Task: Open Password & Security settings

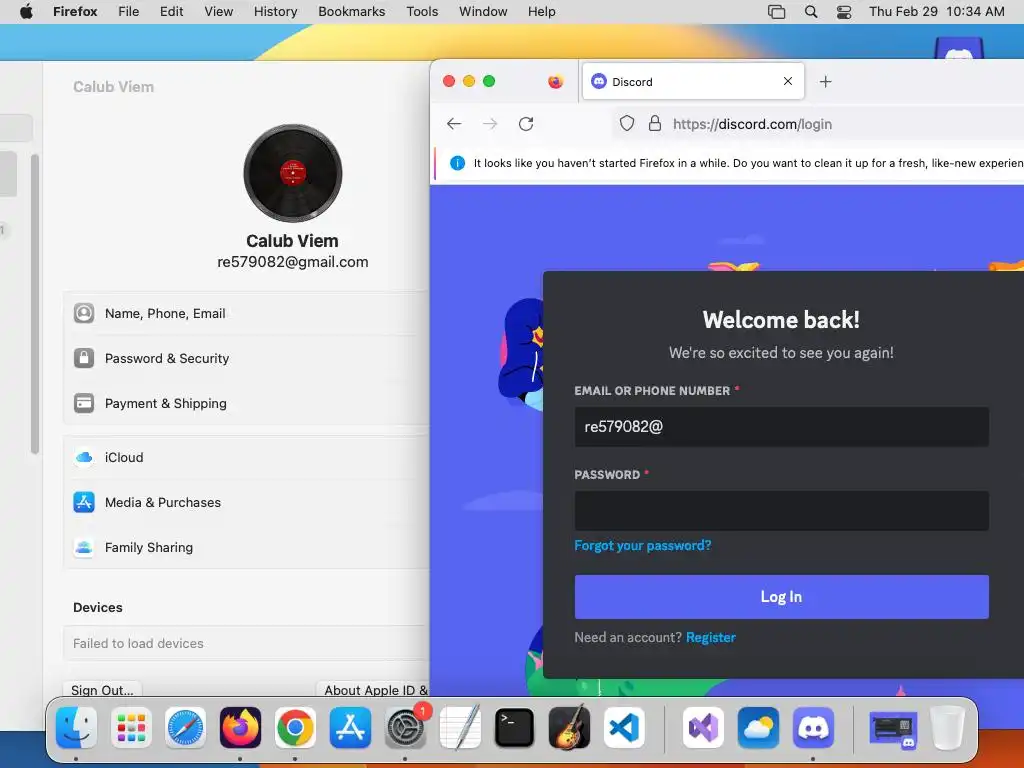Action: (246, 359)
